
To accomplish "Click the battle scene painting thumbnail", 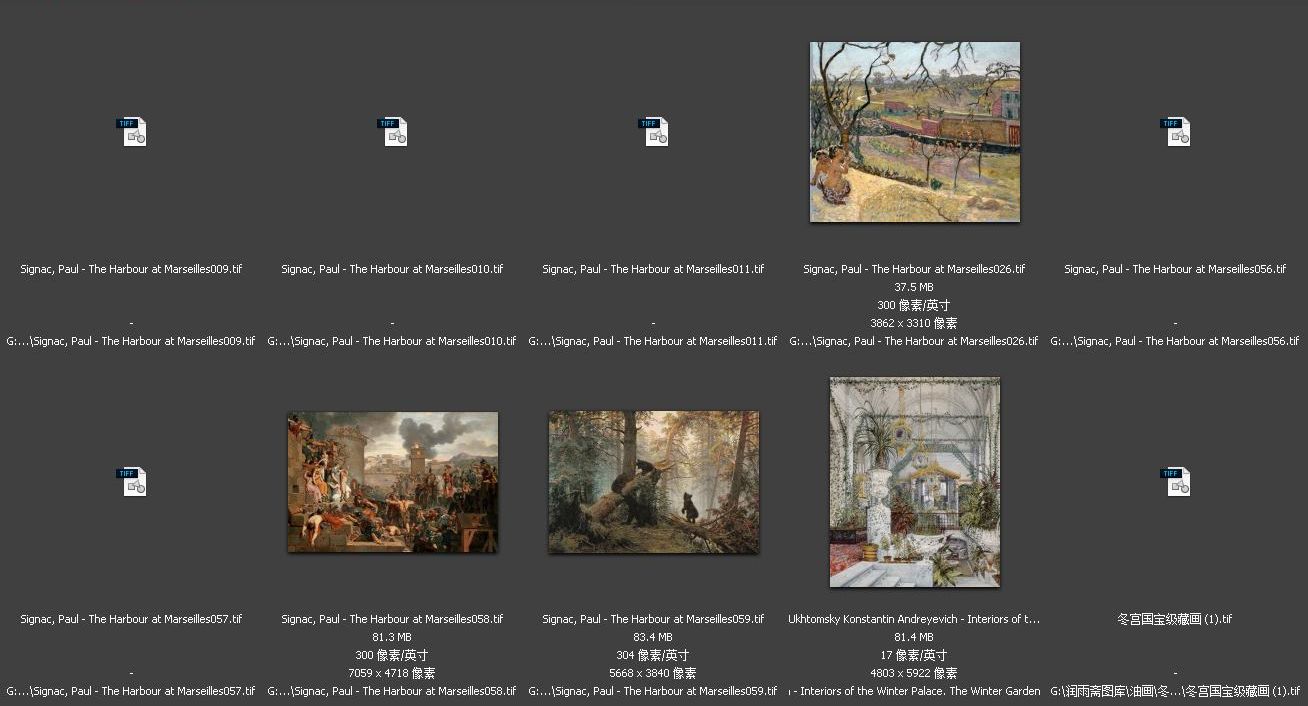I will (392, 482).
